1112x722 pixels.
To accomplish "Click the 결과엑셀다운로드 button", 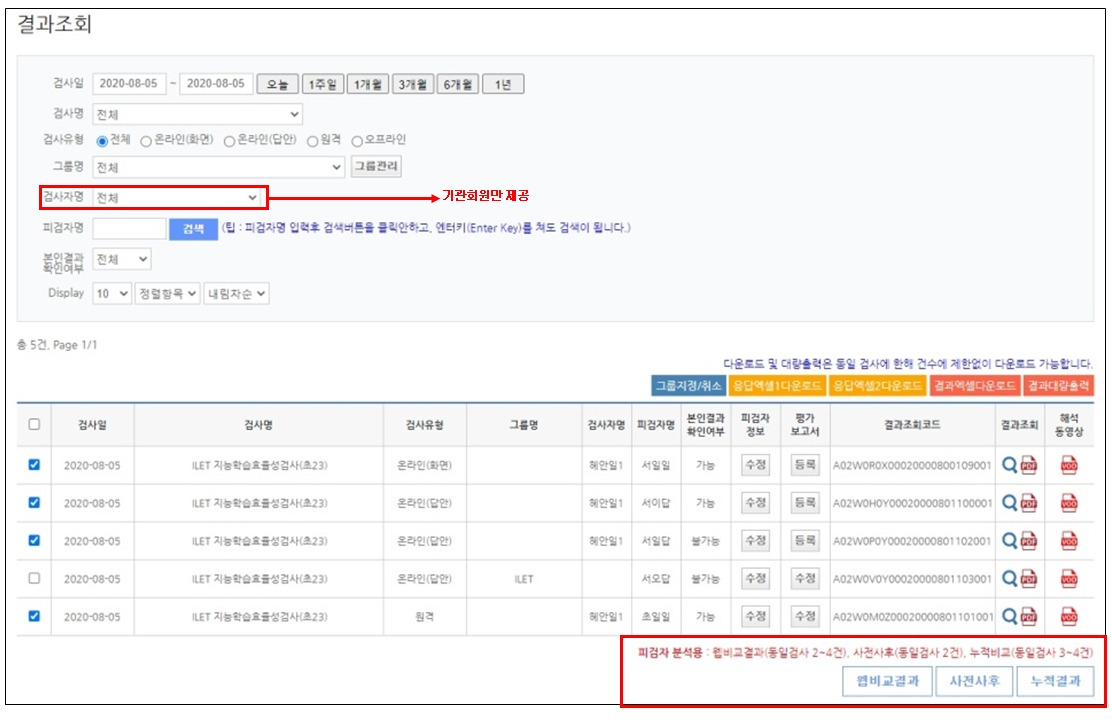I will click(x=974, y=385).
